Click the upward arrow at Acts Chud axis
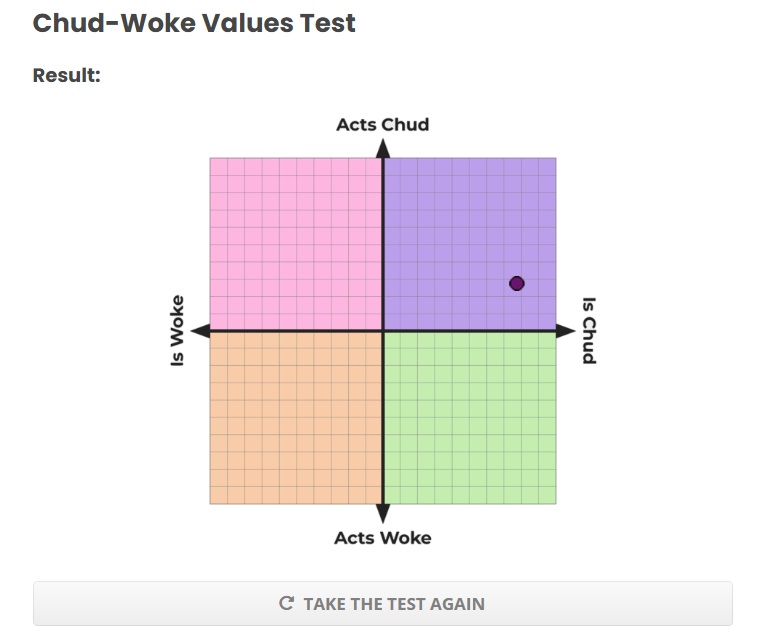The height and width of the screenshot is (633, 760). point(383,149)
